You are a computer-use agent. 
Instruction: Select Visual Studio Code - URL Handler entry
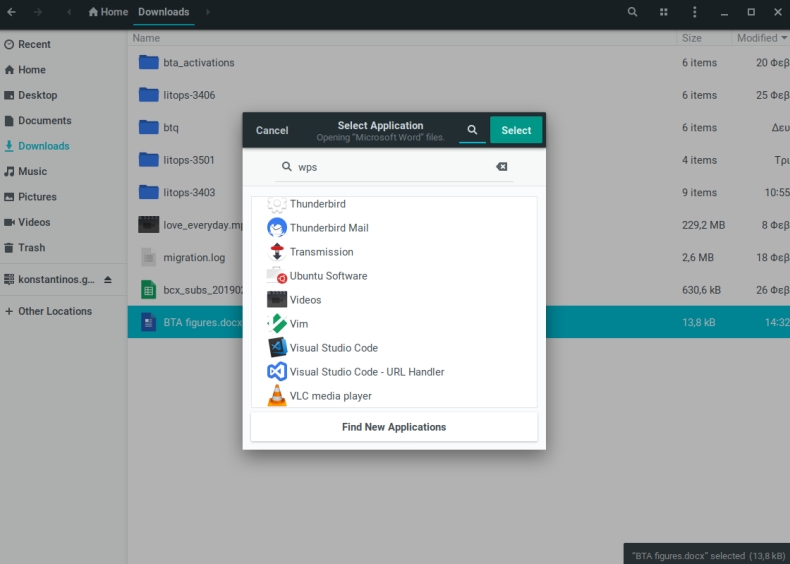coord(366,372)
